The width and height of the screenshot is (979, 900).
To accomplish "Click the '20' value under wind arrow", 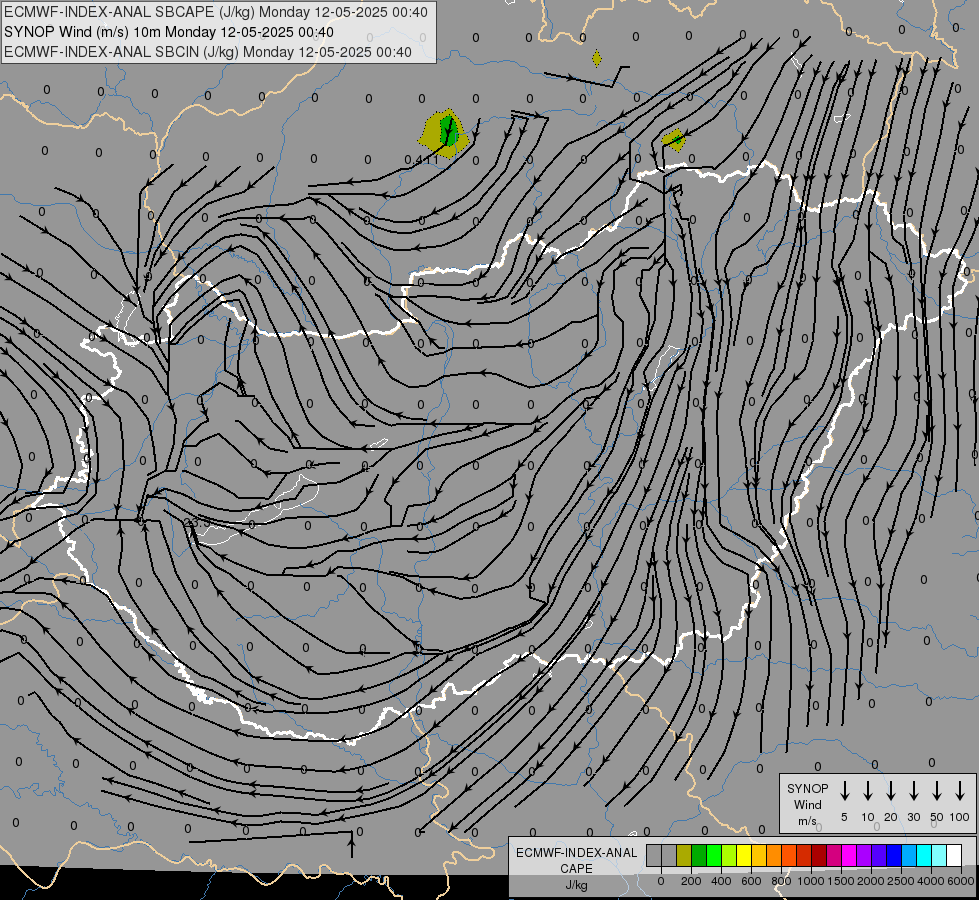I will pyautogui.click(x=891, y=817).
